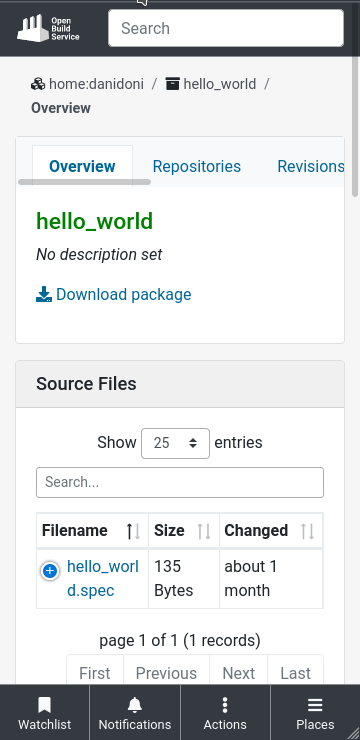Switch to the Overview tab
The image size is (360, 740).
point(82,166)
